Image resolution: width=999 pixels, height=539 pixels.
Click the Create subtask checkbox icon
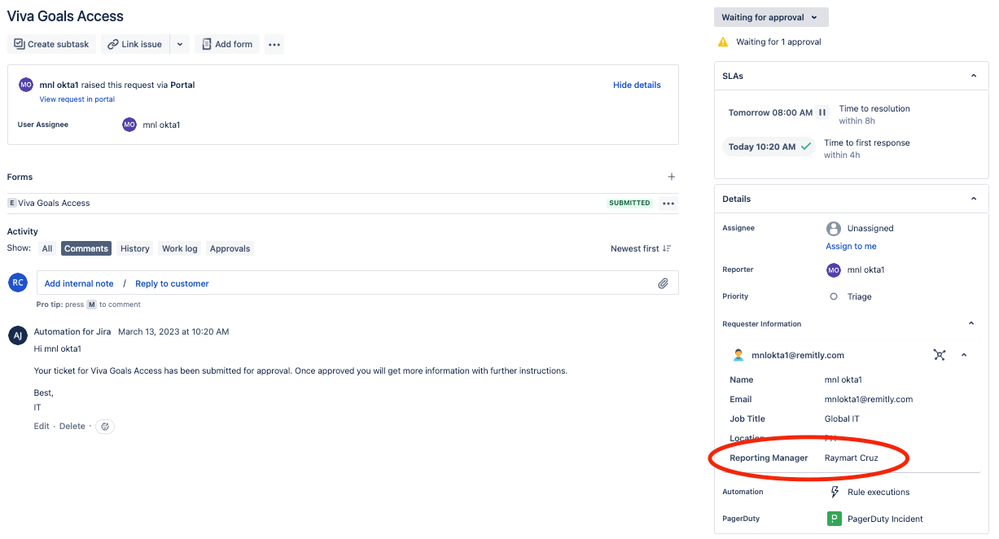coord(19,44)
